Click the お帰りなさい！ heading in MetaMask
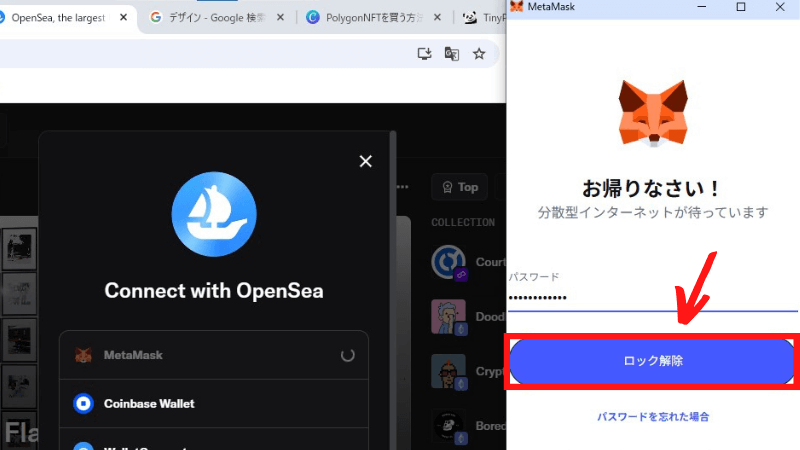 coord(652,189)
